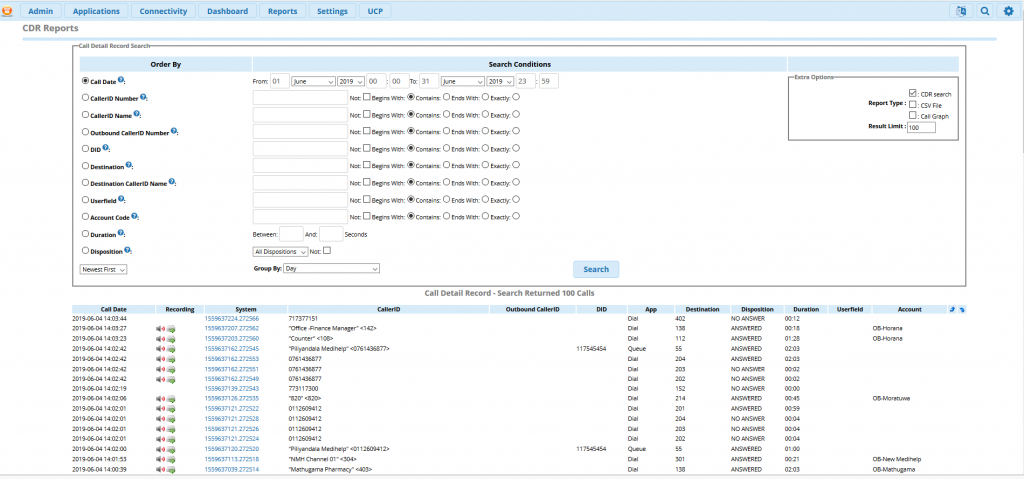Open system record 1559637139.272543
The width and height of the screenshot is (1024, 479).
click(x=232, y=389)
